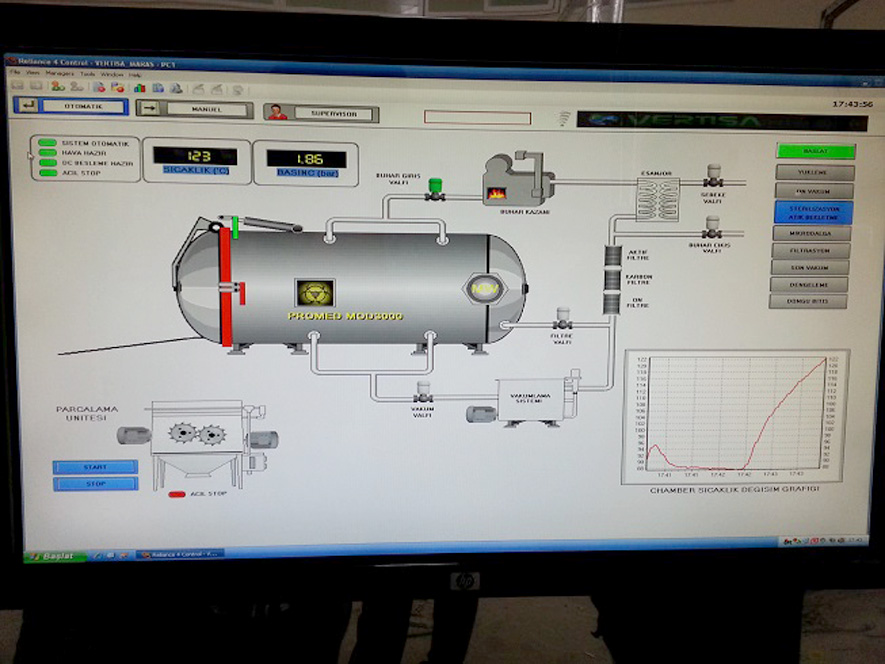Select the YUKLEME stage button
Image resolution: width=885 pixels, height=664 pixels.
point(814,172)
